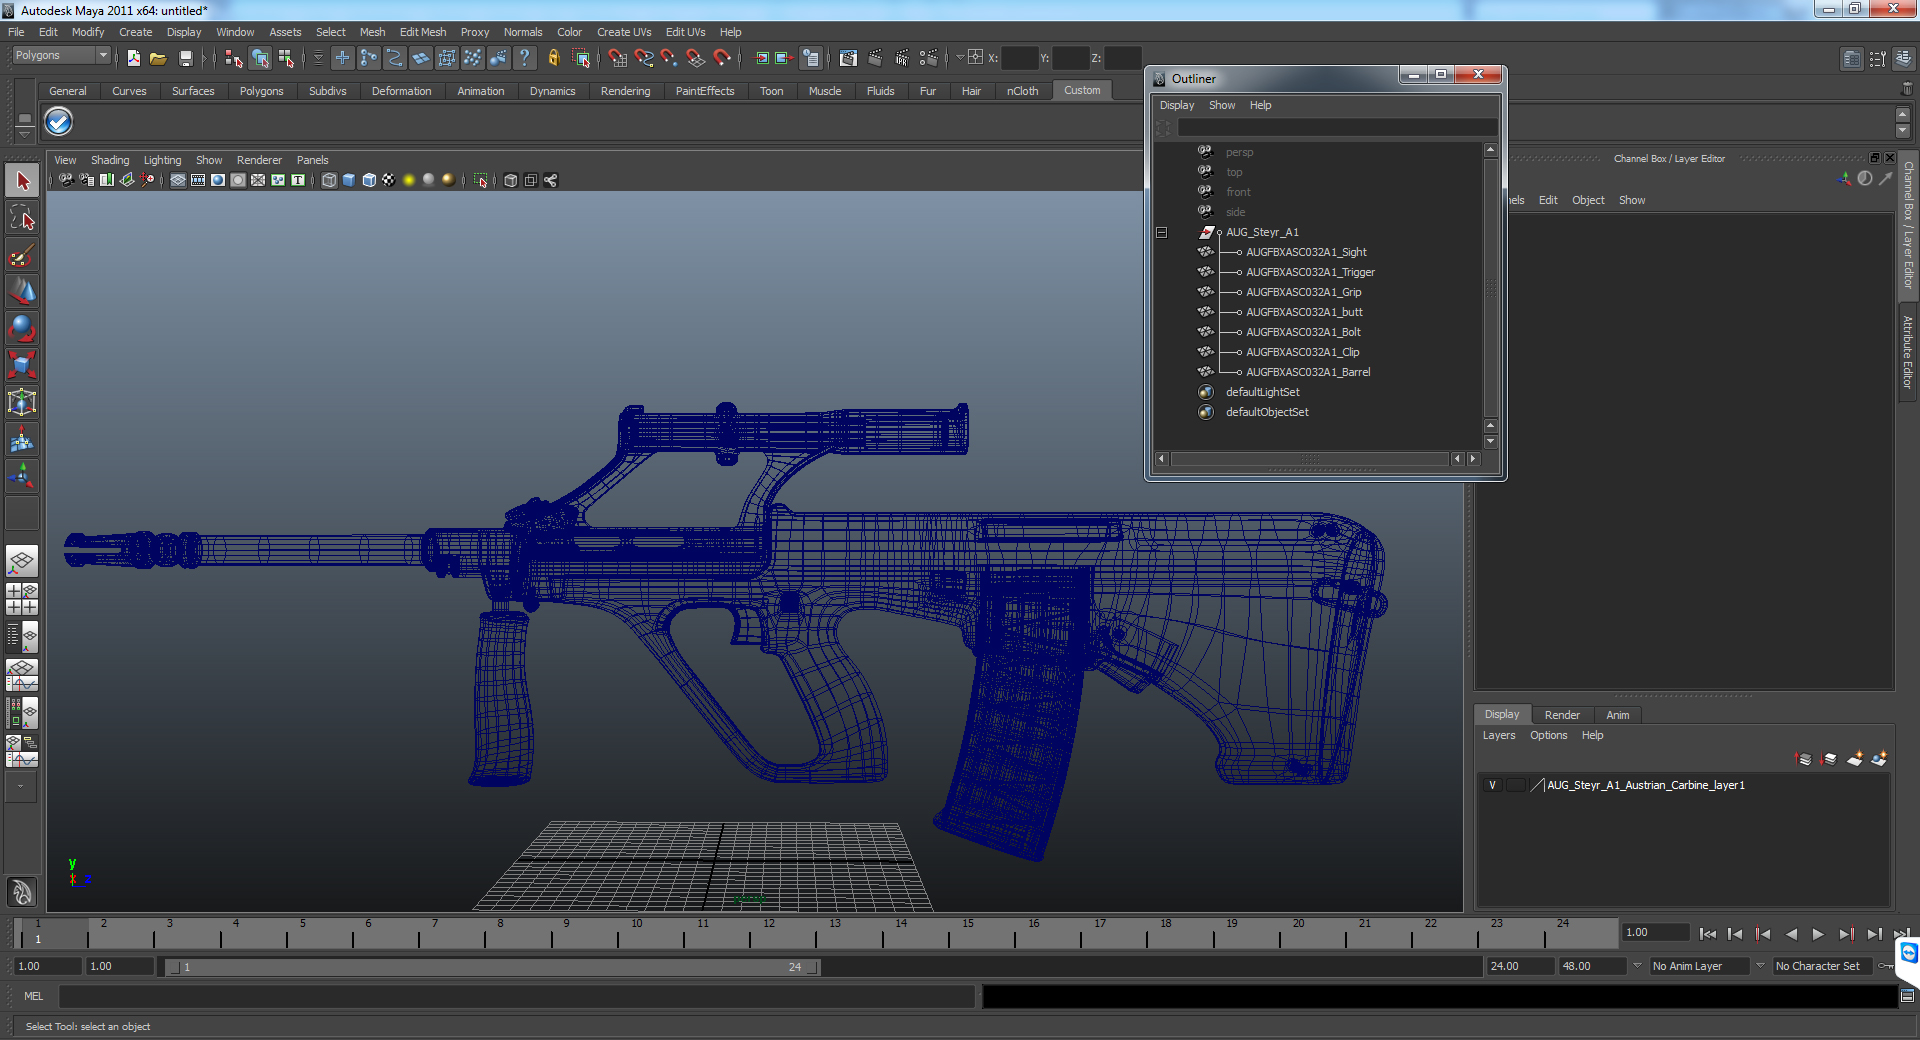This screenshot has width=1920, height=1040.
Task: Toggle viewport use all lights yellow sphere
Action: click(409, 180)
